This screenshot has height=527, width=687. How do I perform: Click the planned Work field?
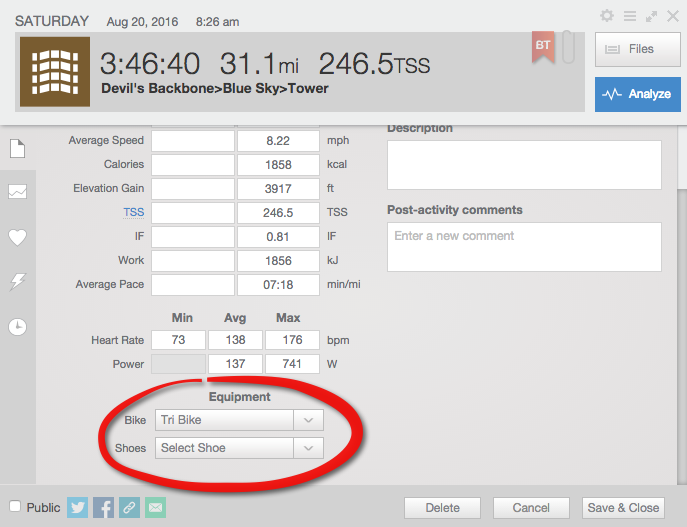[x=193, y=261]
